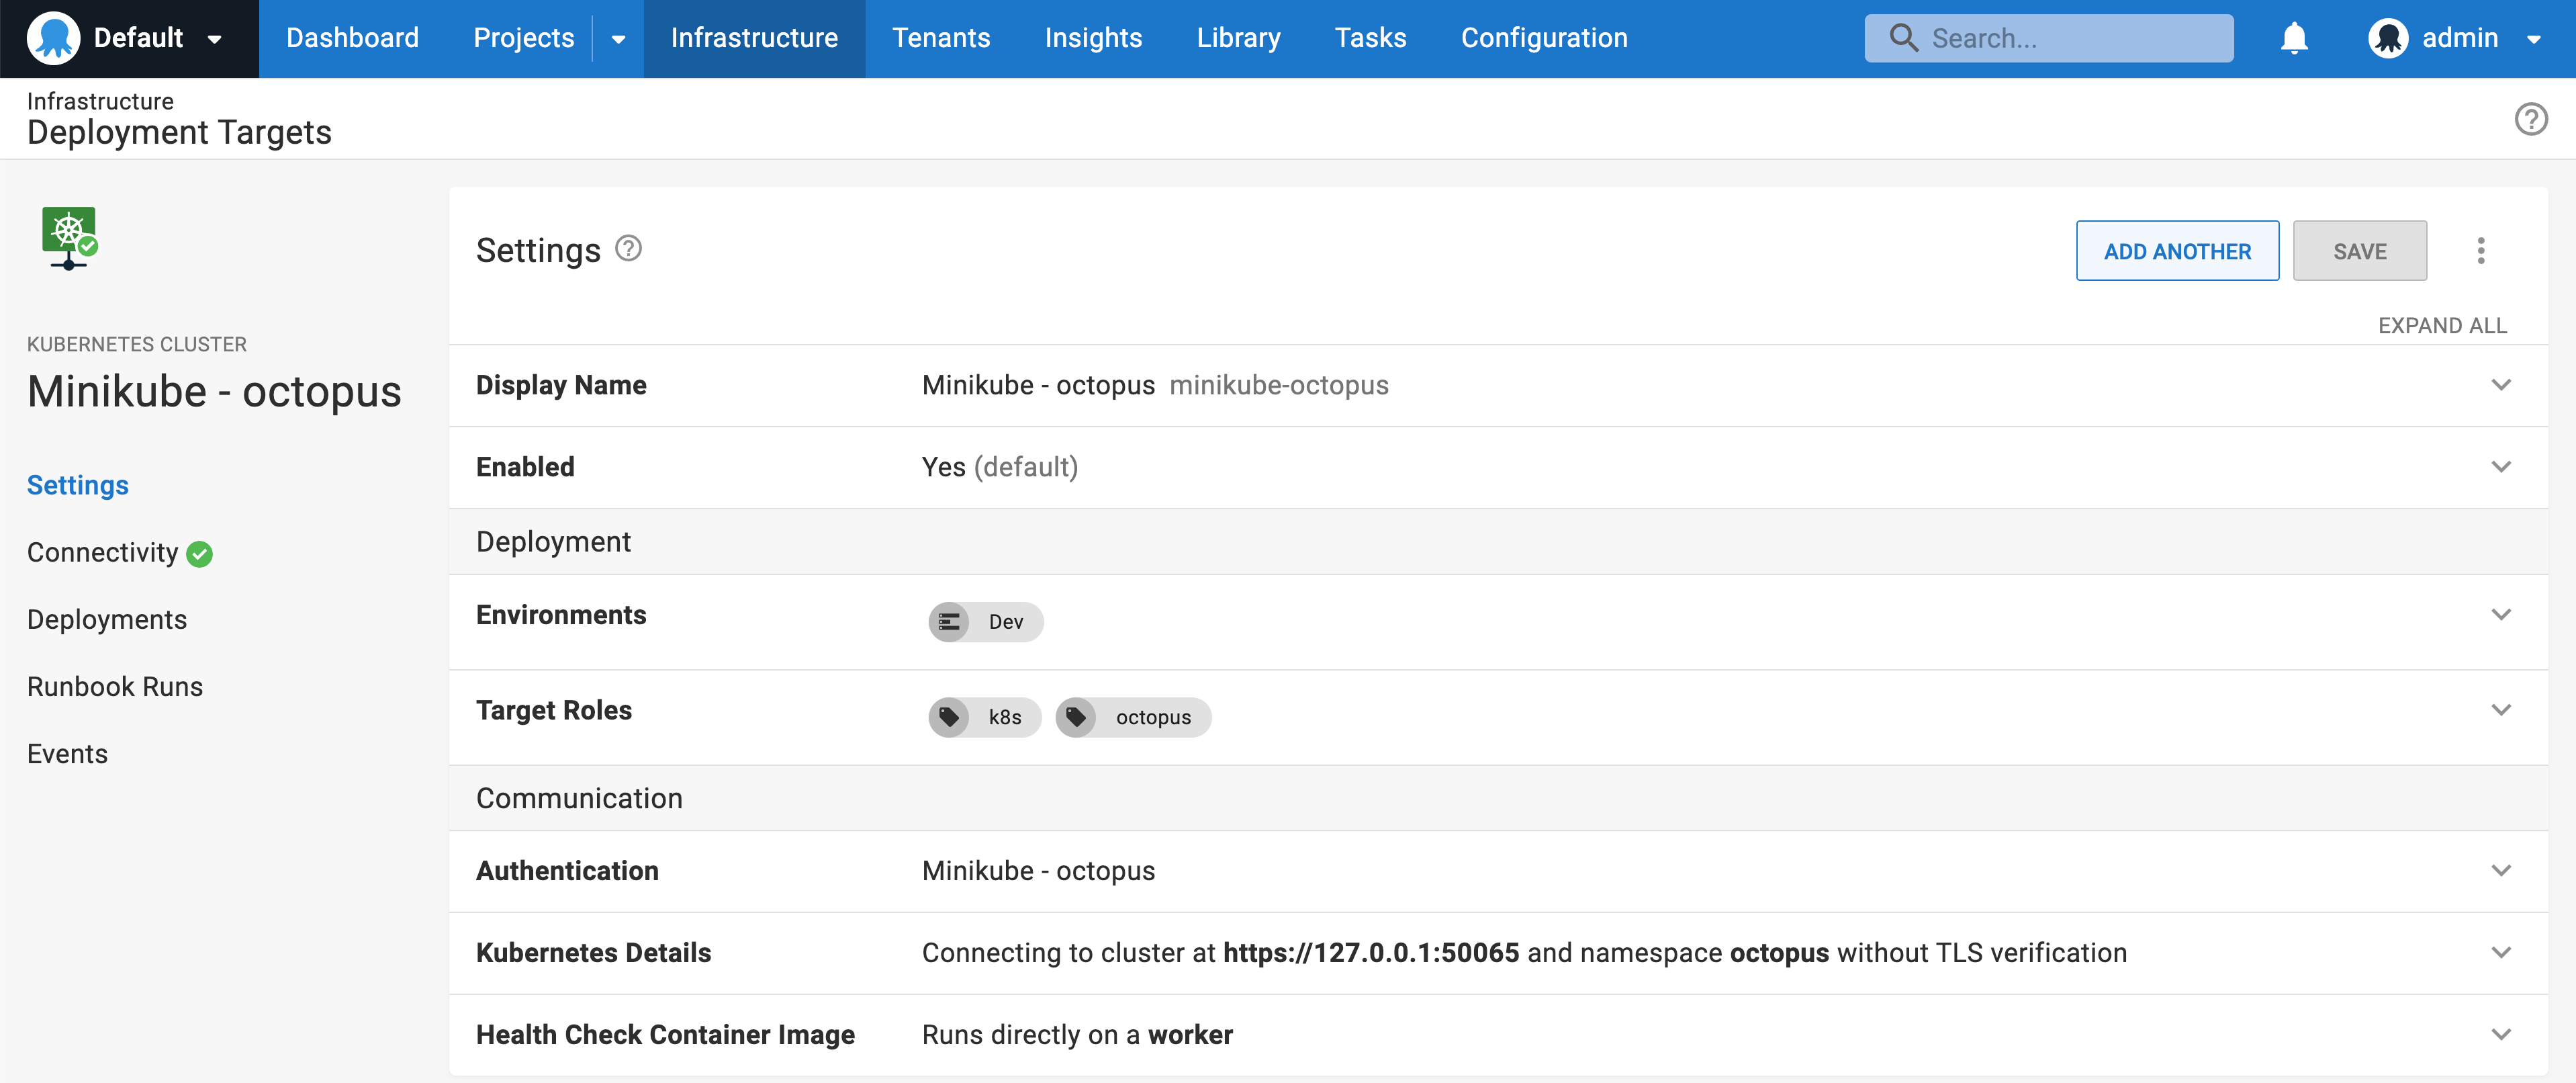Click the 'Yes (default)' Enabled value

click(1000, 467)
